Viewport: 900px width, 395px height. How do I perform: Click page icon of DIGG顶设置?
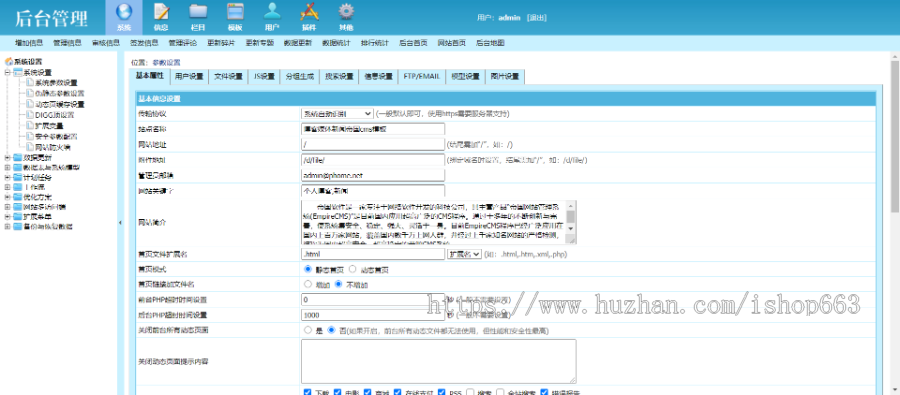[x=30, y=115]
